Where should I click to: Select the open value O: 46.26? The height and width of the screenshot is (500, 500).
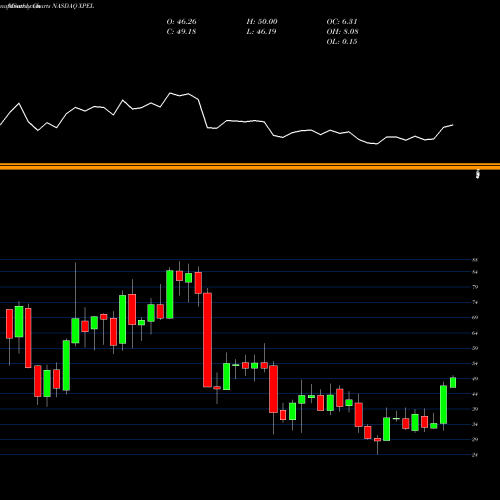click(181, 22)
